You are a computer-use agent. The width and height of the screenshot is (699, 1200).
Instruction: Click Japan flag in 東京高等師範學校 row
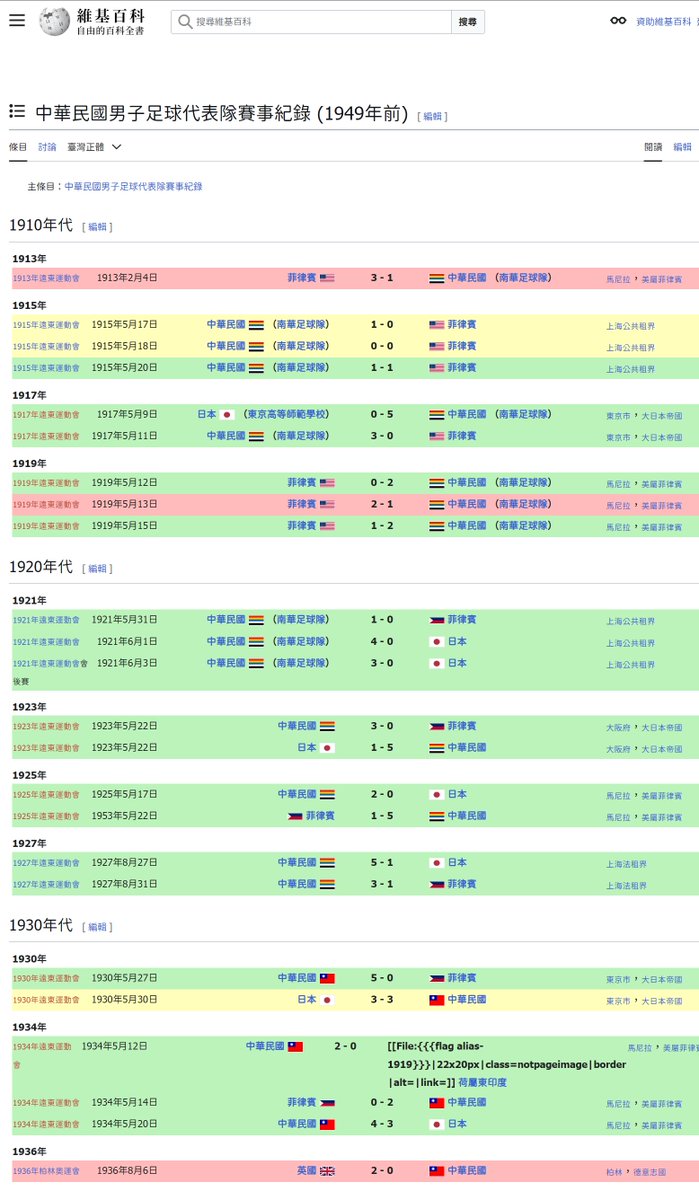pos(227,414)
